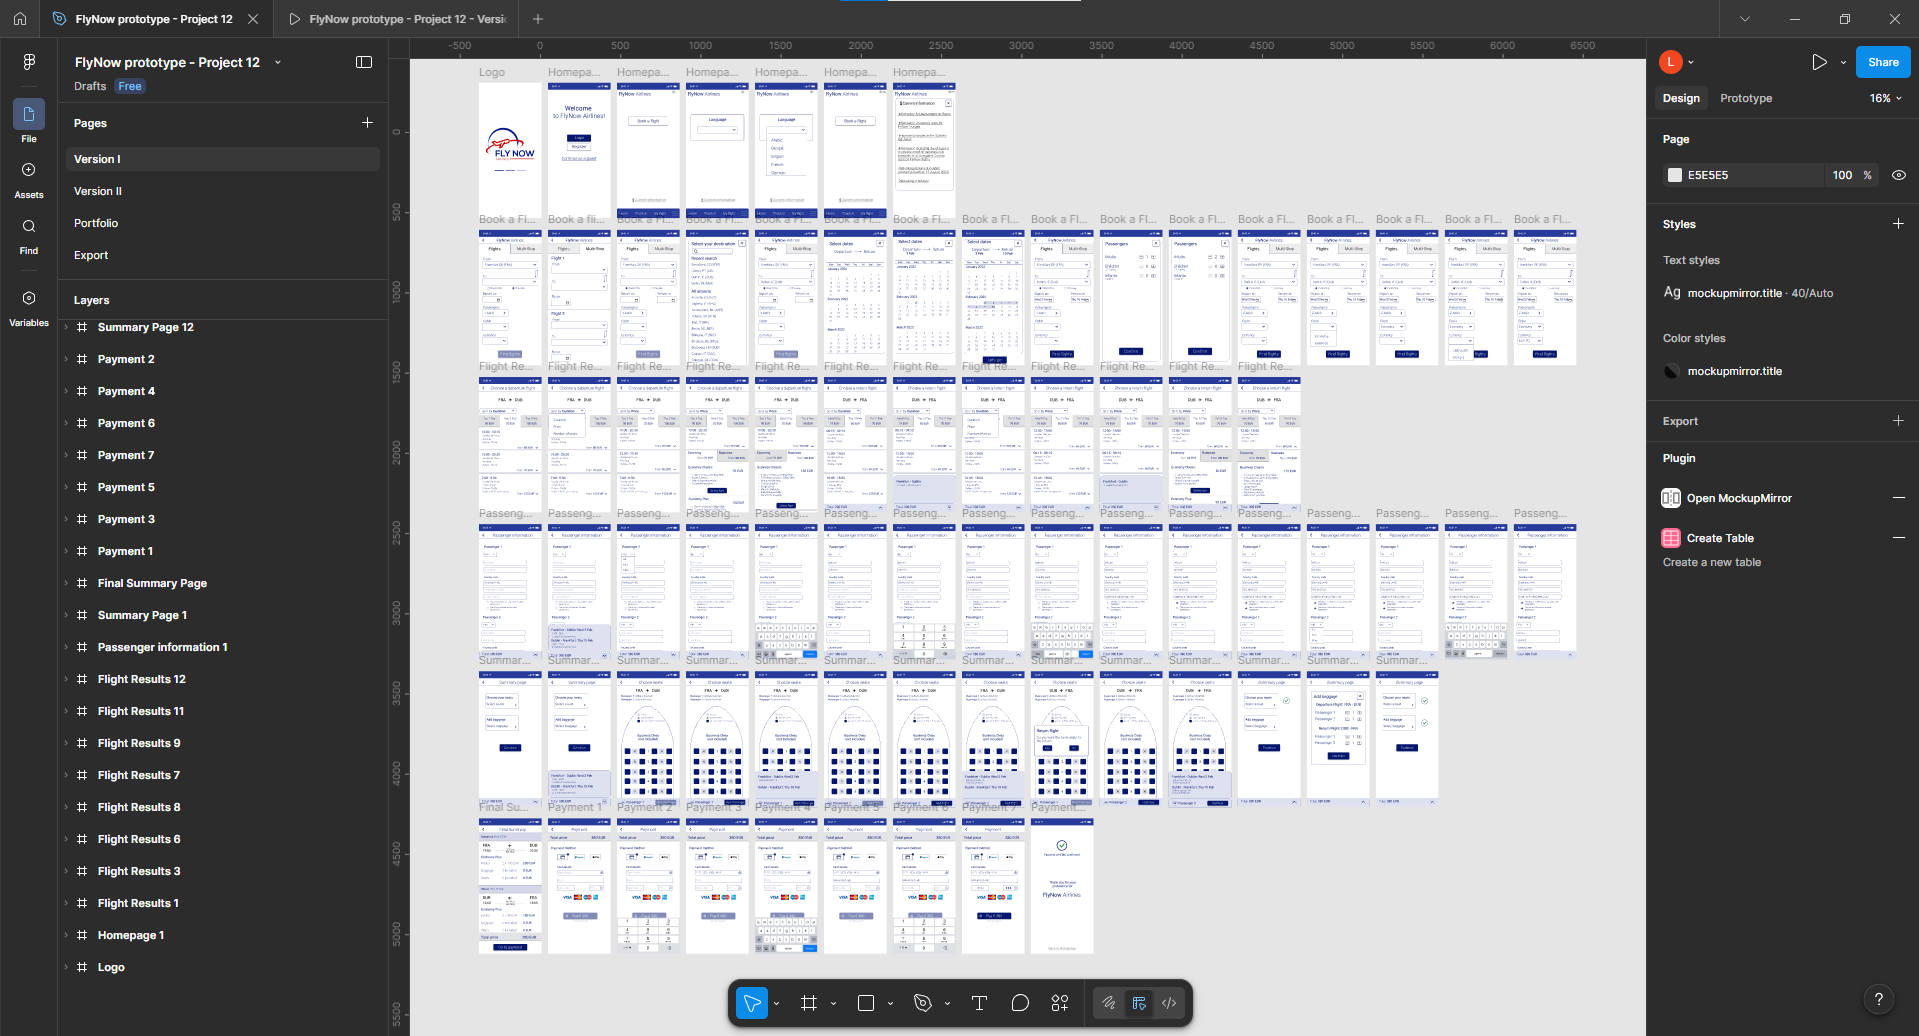Screen dimensions: 1919x1036
Task: Open the user avatar L account menu
Action: pos(1670,62)
